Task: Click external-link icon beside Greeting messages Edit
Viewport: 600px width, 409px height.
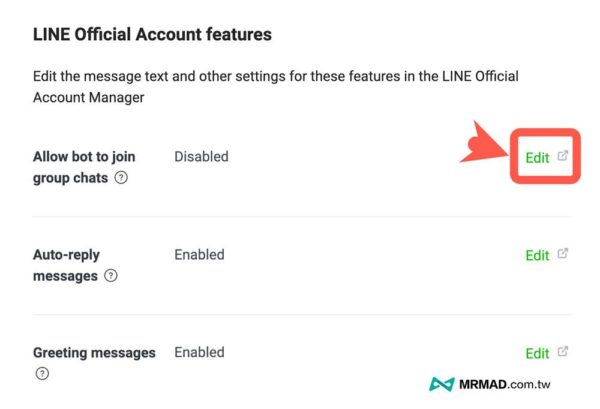Action: pos(563,352)
